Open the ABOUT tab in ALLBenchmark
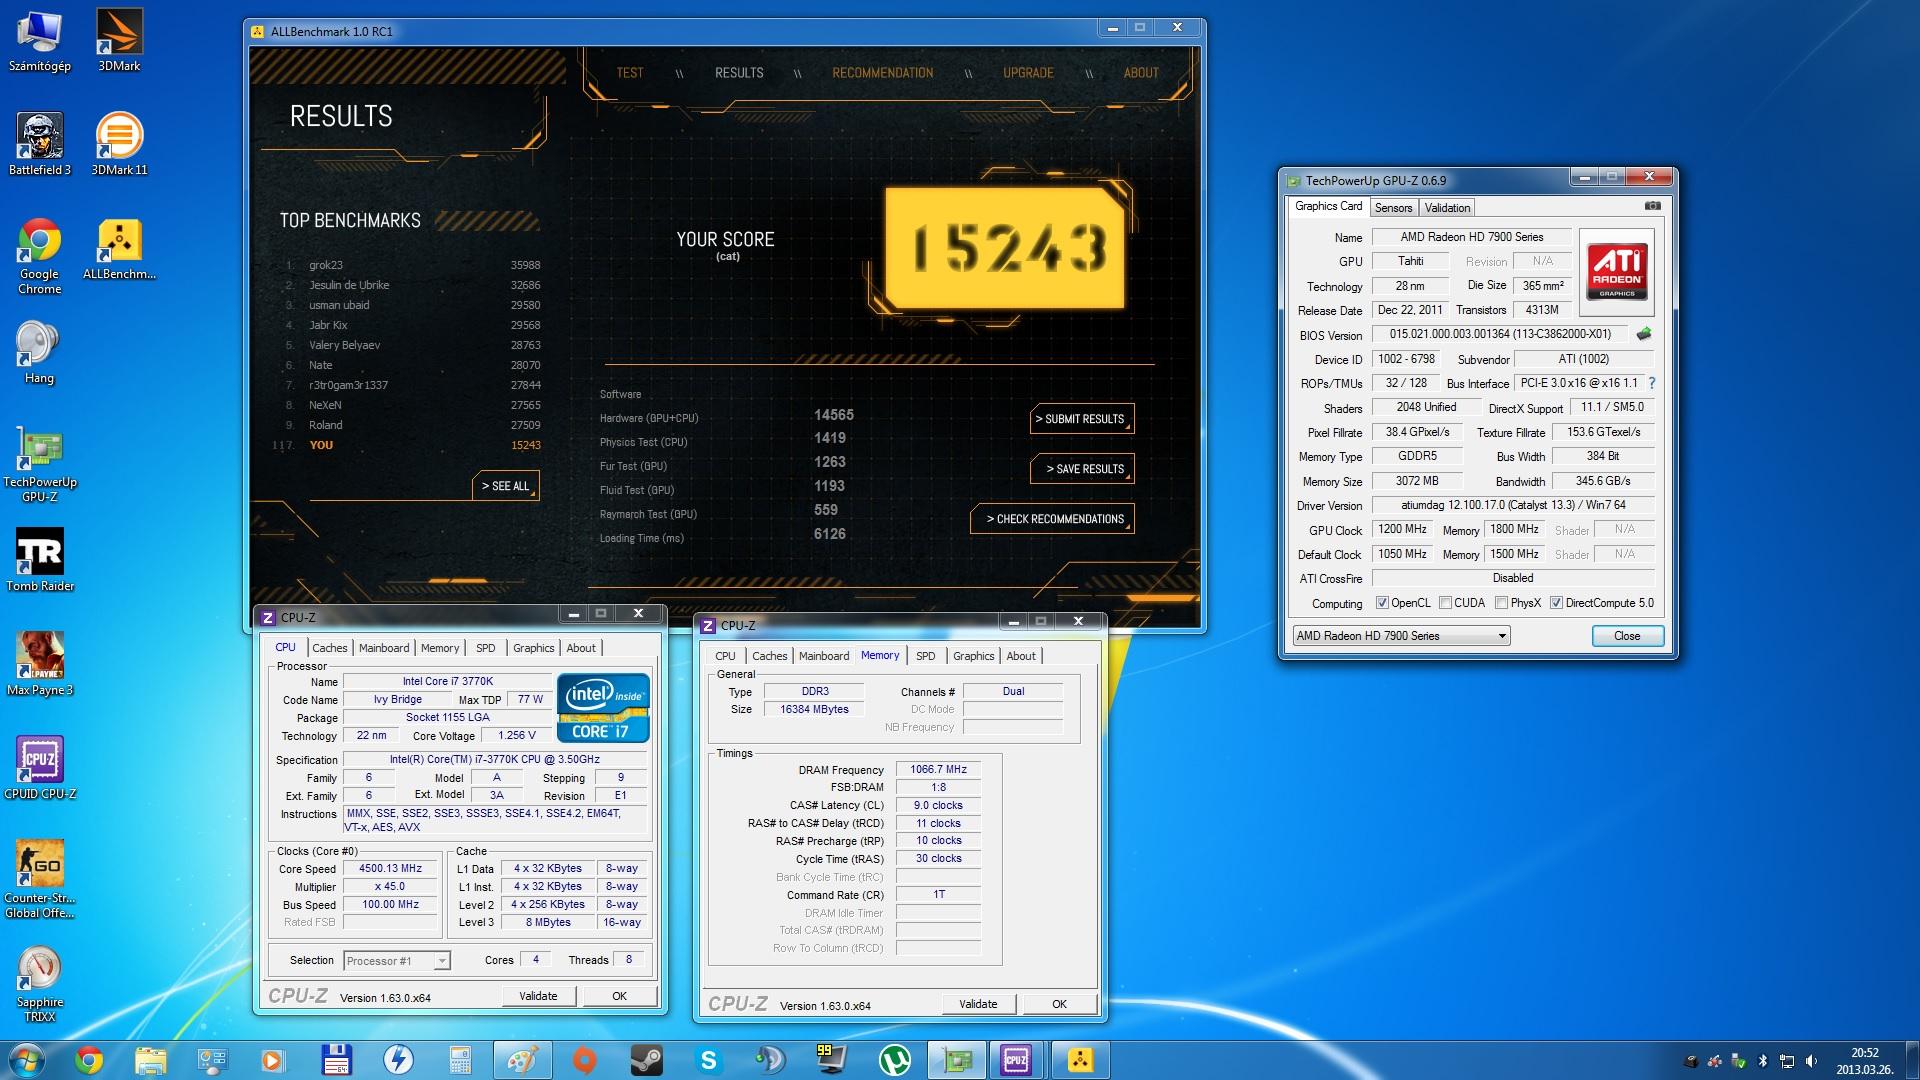Viewport: 1920px width, 1080px height. 1141,73
